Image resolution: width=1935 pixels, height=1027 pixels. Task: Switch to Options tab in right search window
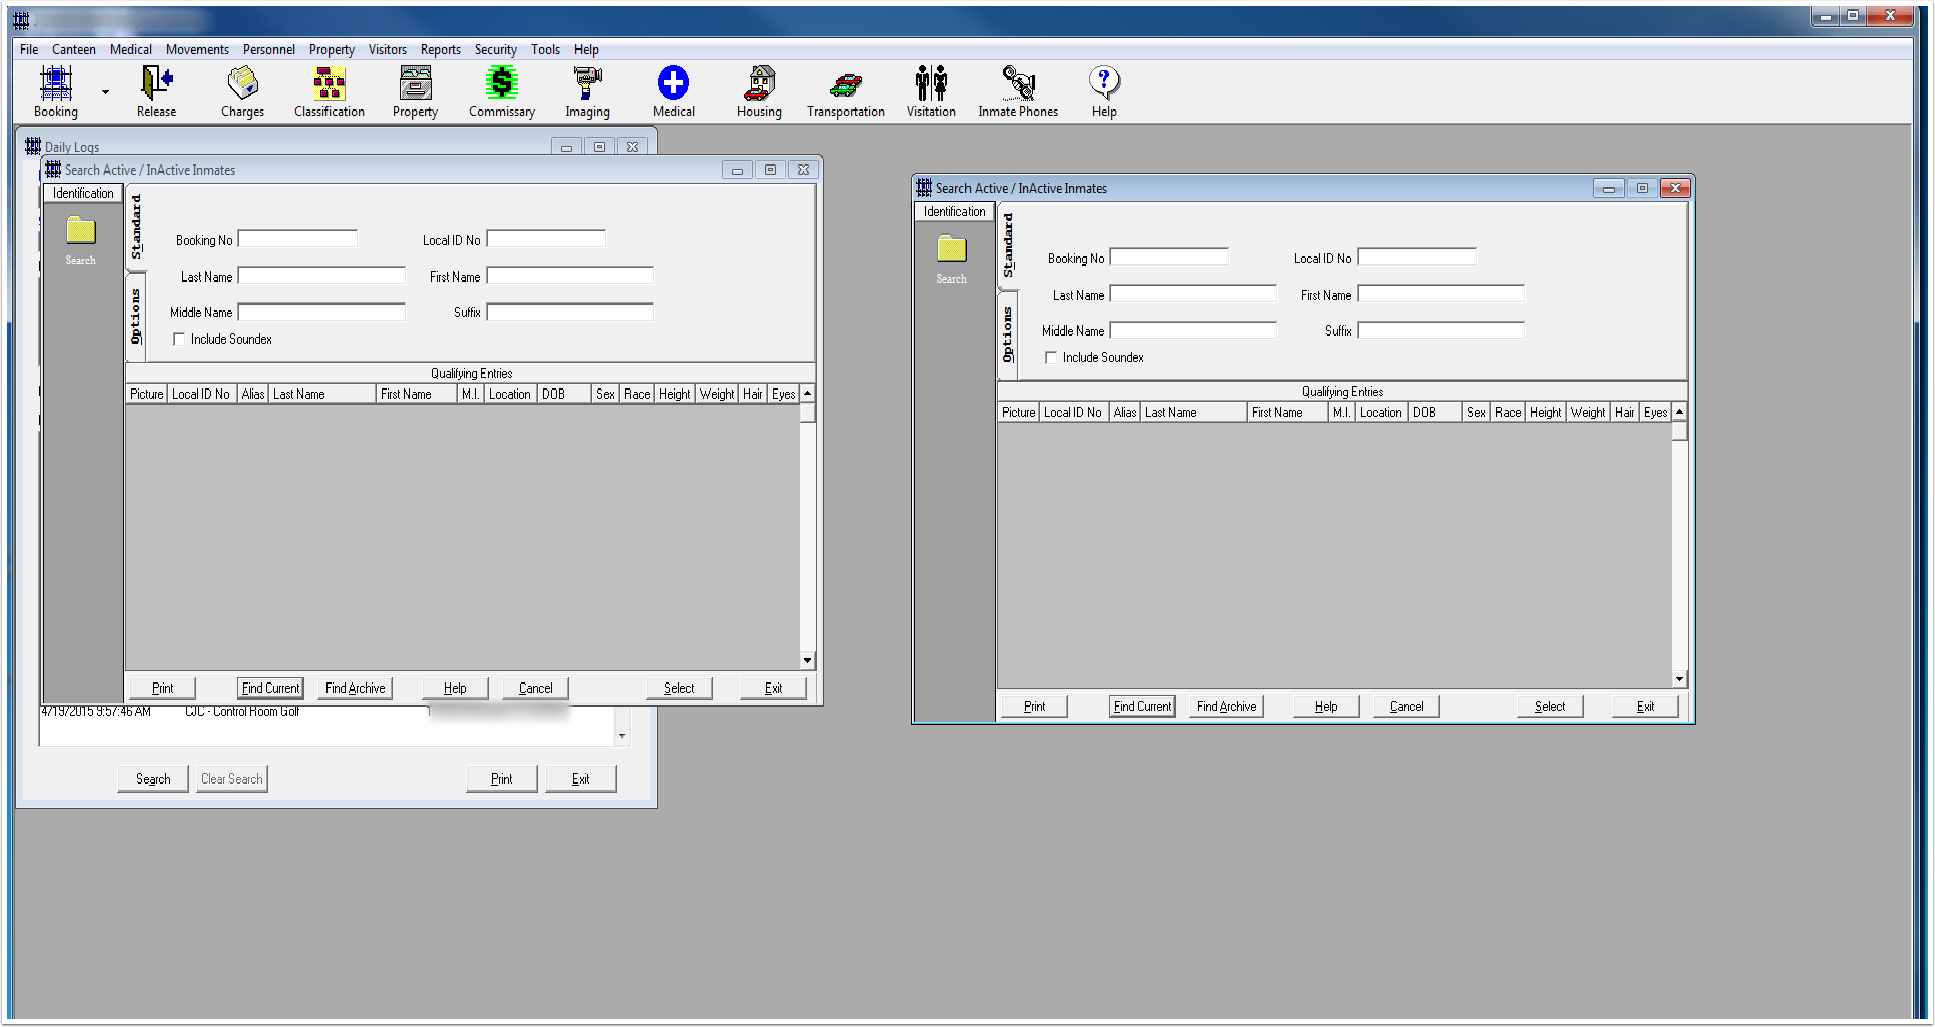pyautogui.click(x=1007, y=335)
